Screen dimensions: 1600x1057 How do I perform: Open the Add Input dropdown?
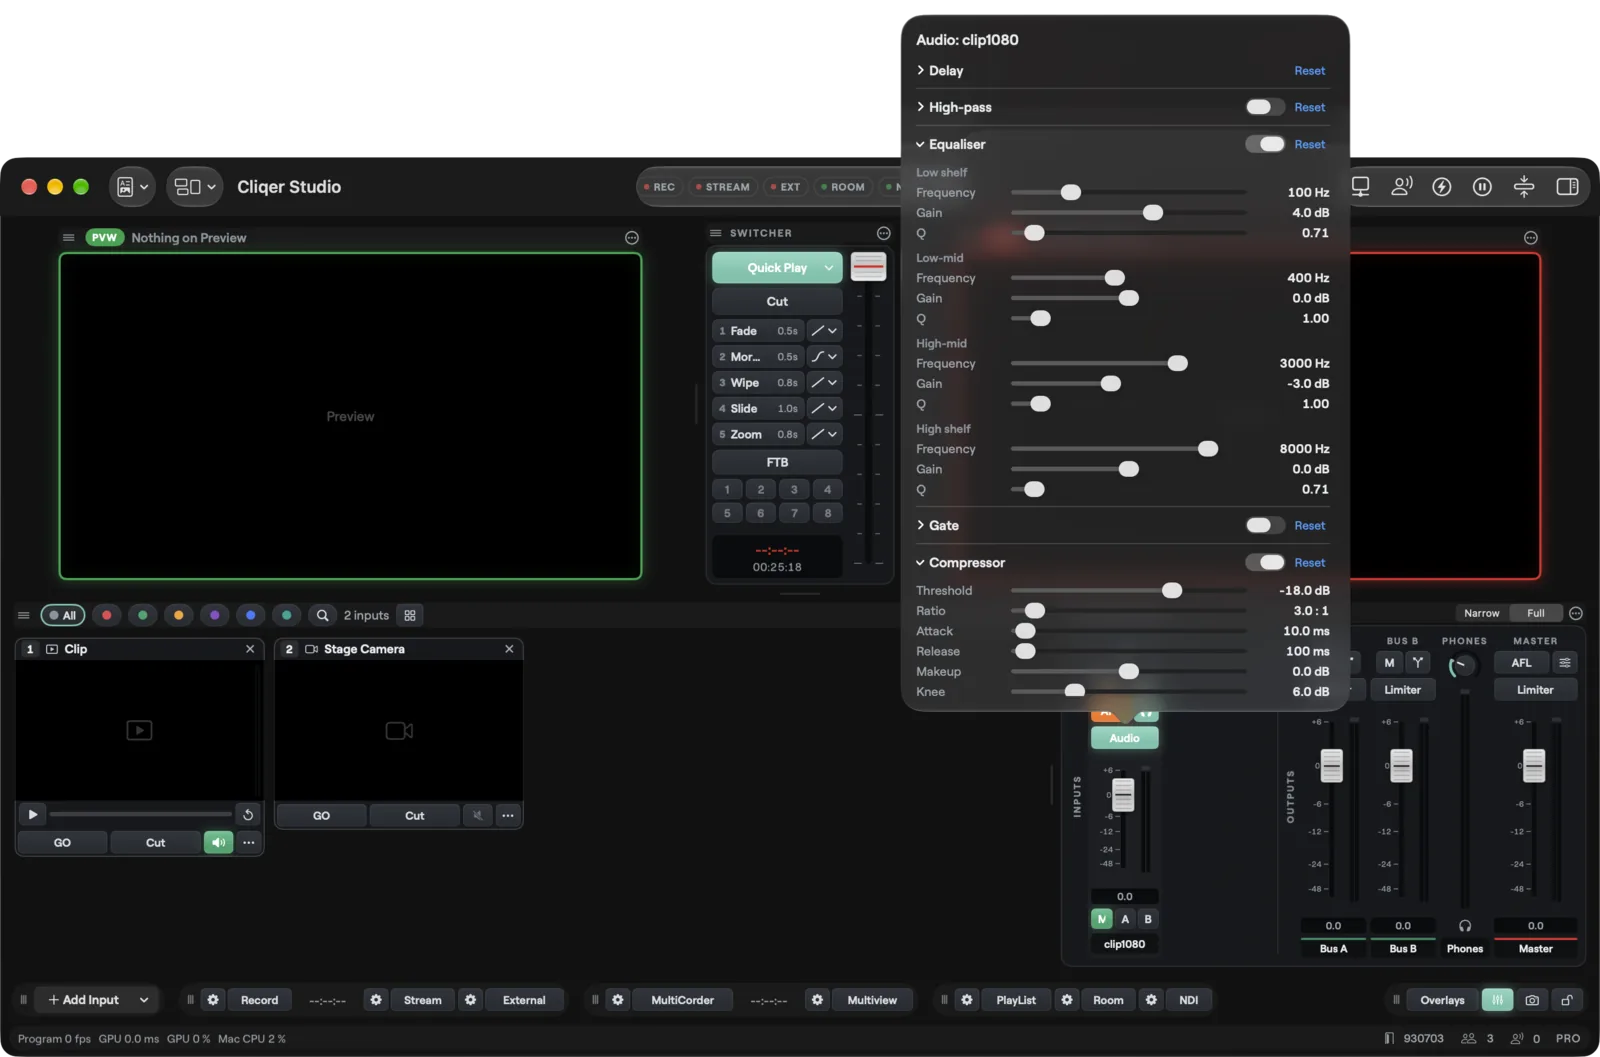click(x=144, y=1000)
